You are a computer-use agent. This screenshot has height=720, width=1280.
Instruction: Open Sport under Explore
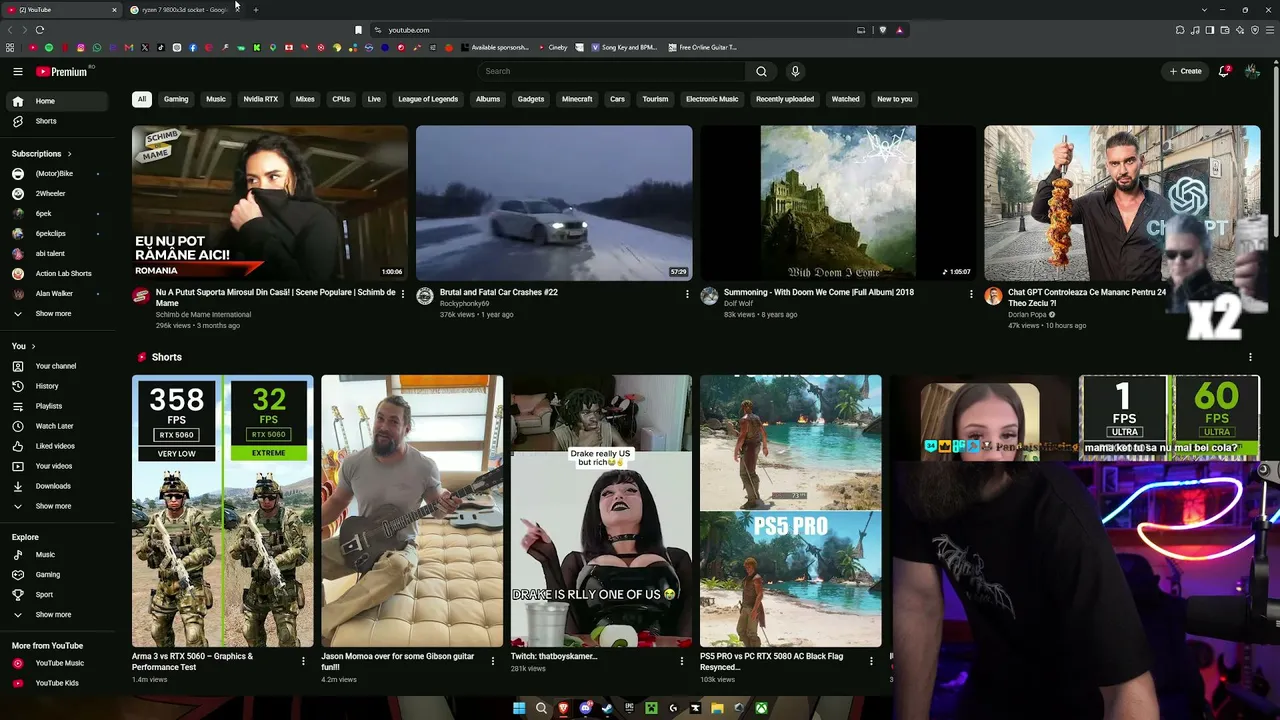(x=55, y=595)
